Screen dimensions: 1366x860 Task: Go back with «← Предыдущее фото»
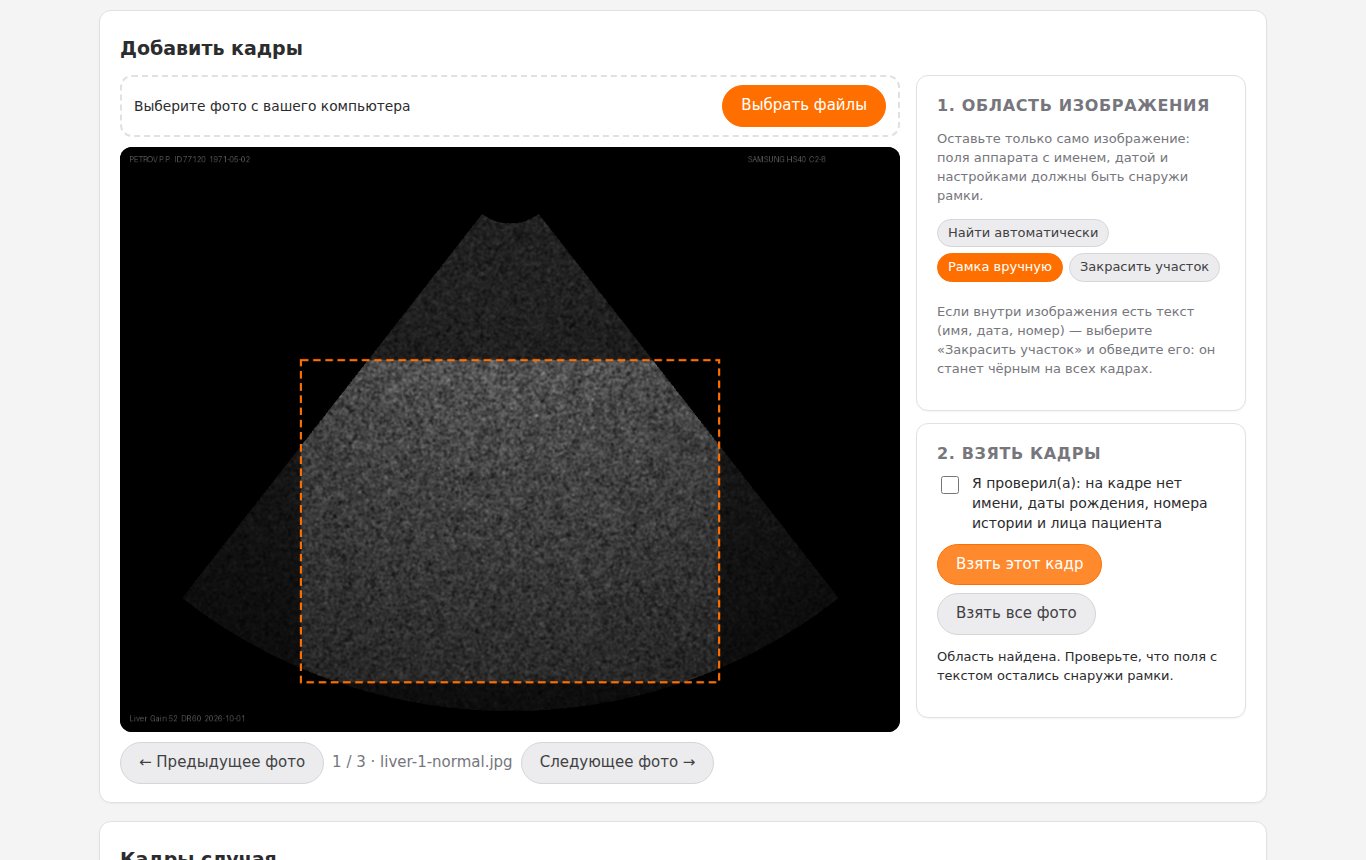tap(222, 762)
